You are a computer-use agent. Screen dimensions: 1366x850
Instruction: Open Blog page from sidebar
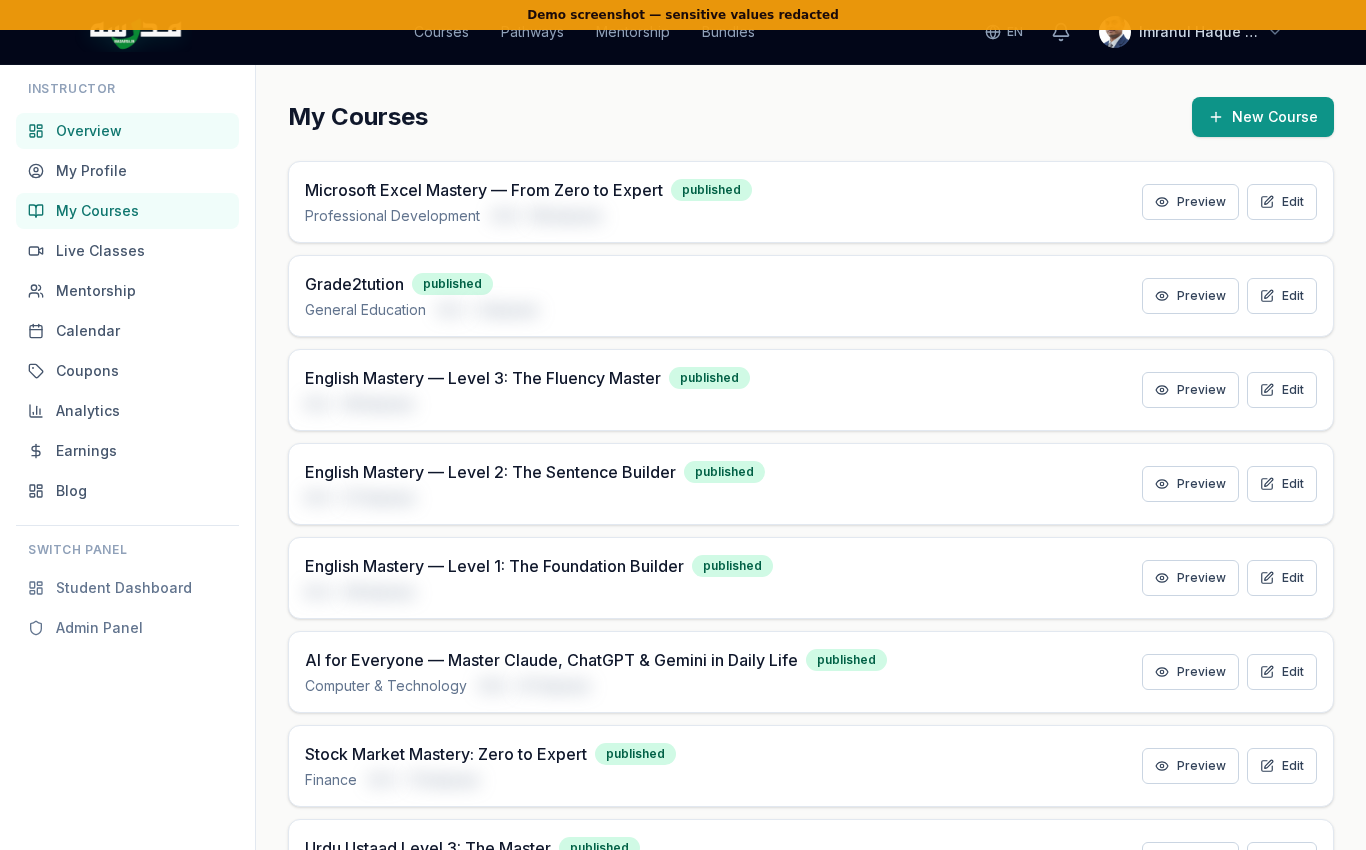pyautogui.click(x=127, y=491)
